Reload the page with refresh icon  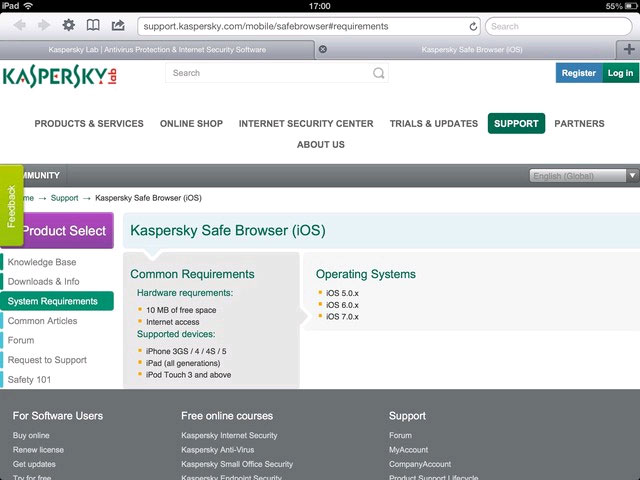[x=473, y=26]
